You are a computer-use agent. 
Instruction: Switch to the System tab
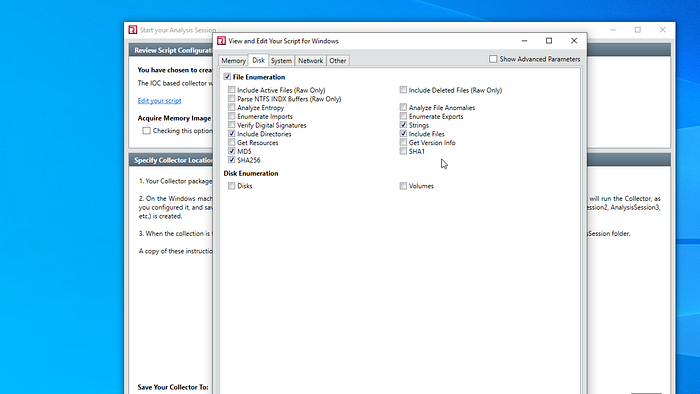[281, 61]
